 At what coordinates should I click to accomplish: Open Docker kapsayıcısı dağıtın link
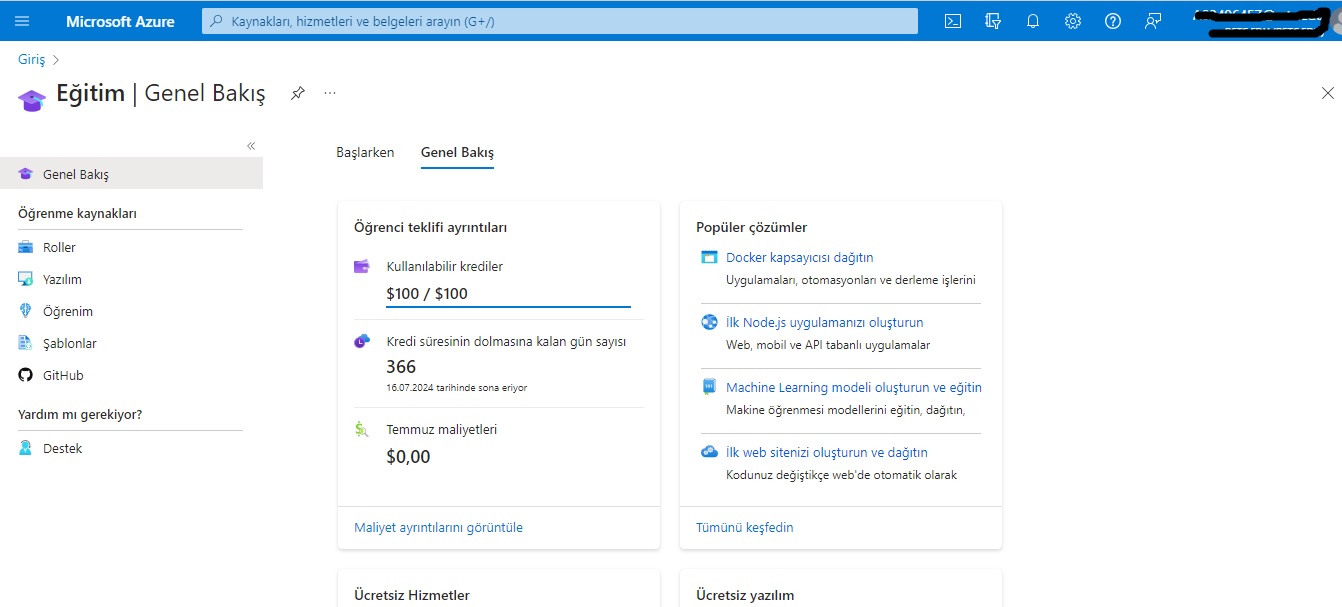800,257
